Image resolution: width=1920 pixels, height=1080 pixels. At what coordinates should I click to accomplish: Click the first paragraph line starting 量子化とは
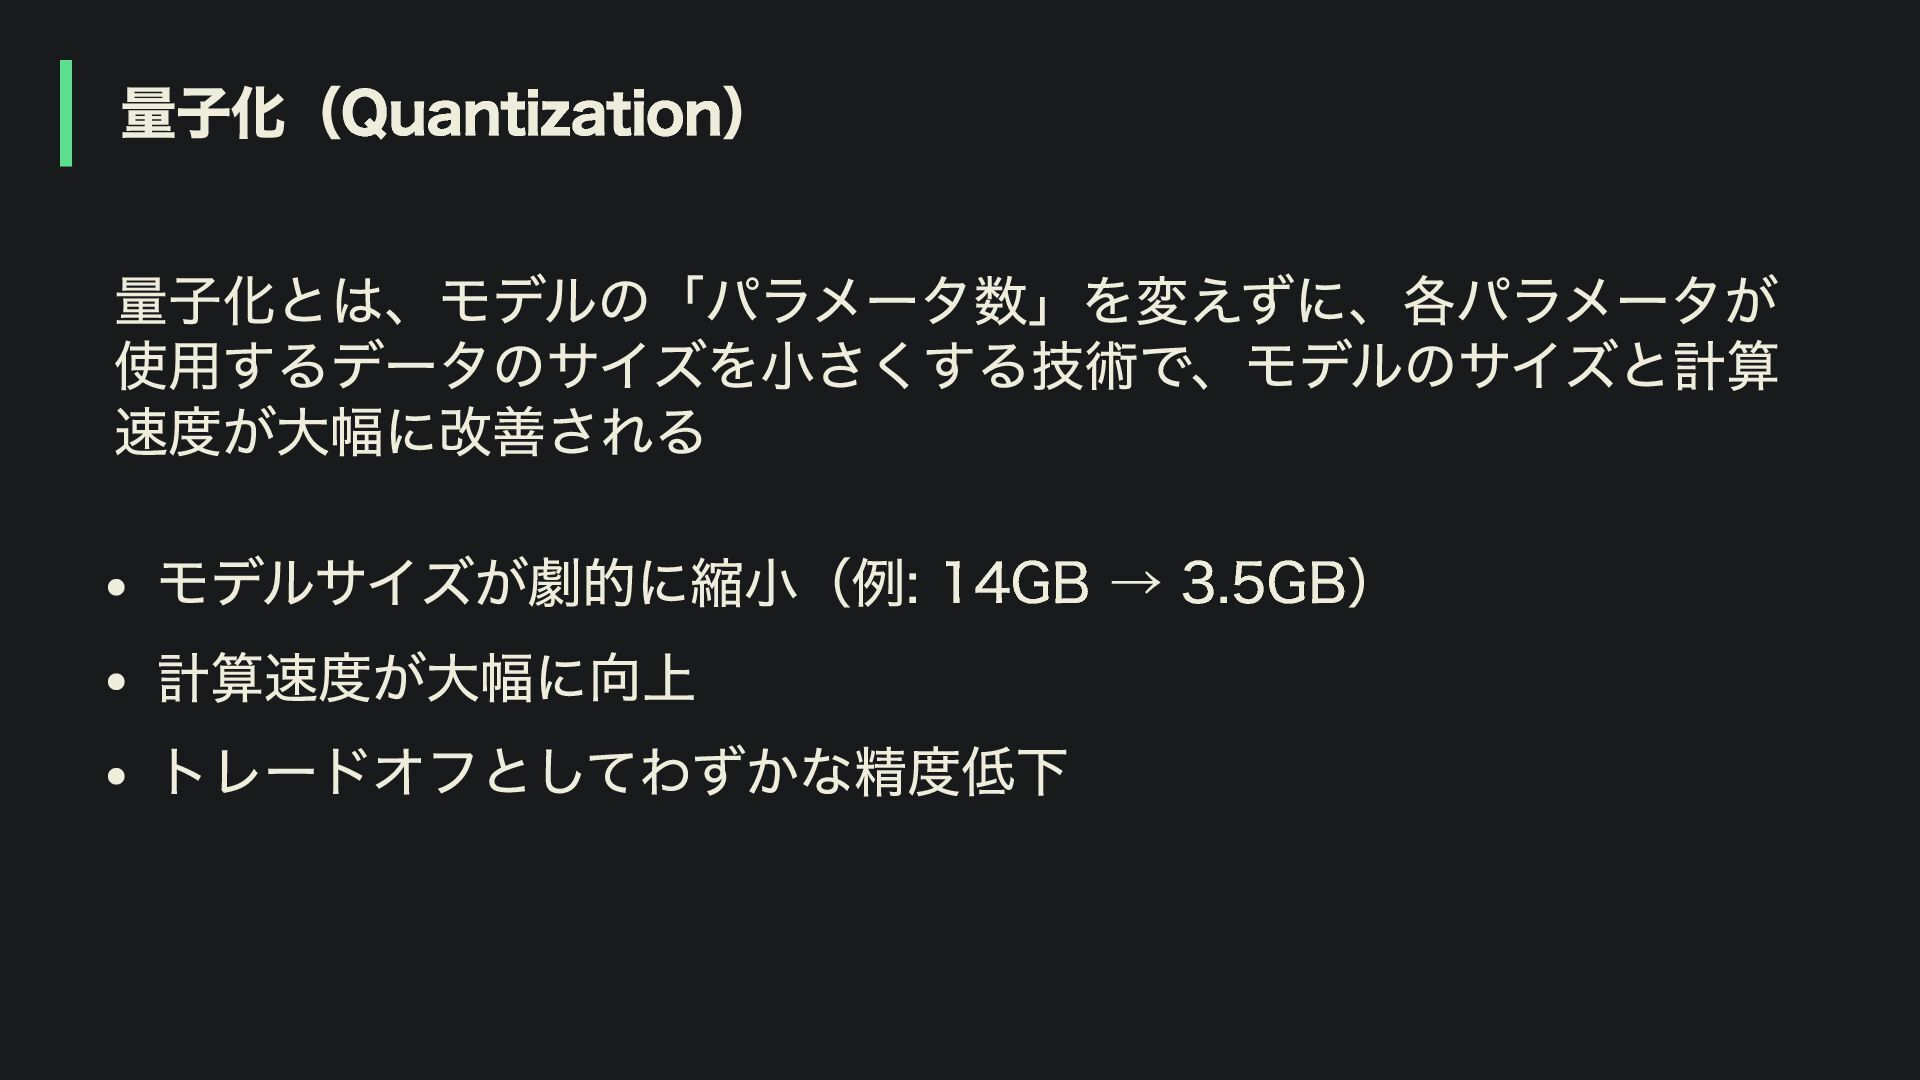point(946,301)
